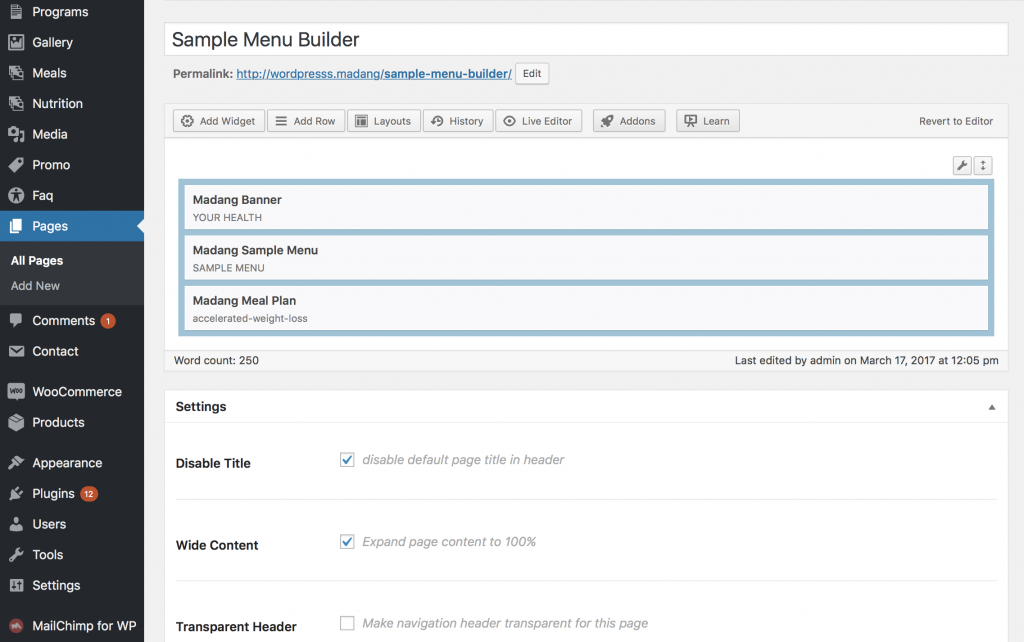Open the sample-menu-builder permalink URL

click(x=374, y=74)
